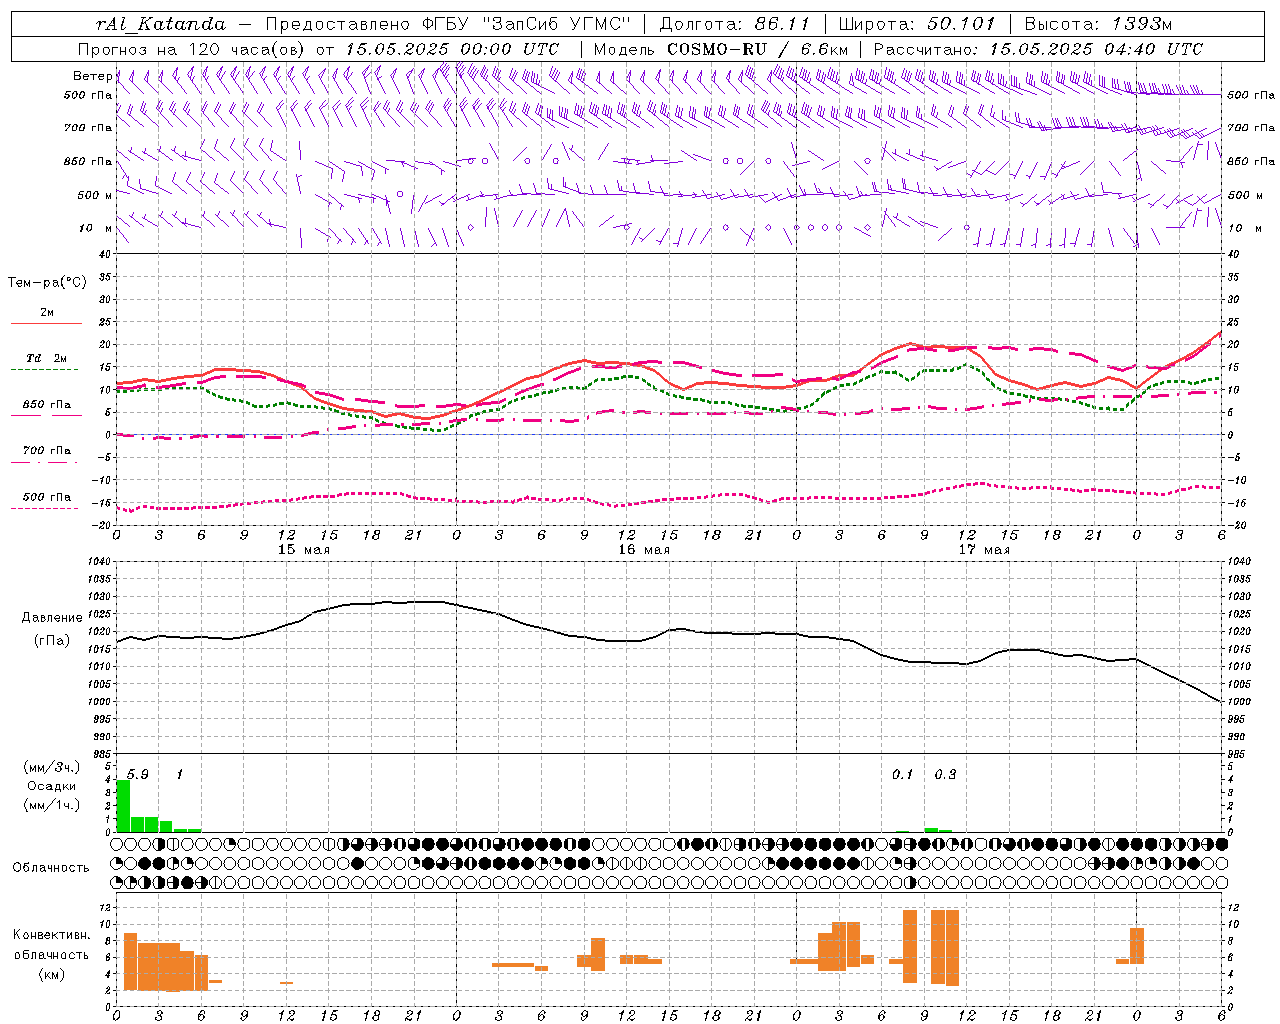Select the longitude value Долгота: 86.11
Screen dimensions: 1280x1024
point(734,24)
